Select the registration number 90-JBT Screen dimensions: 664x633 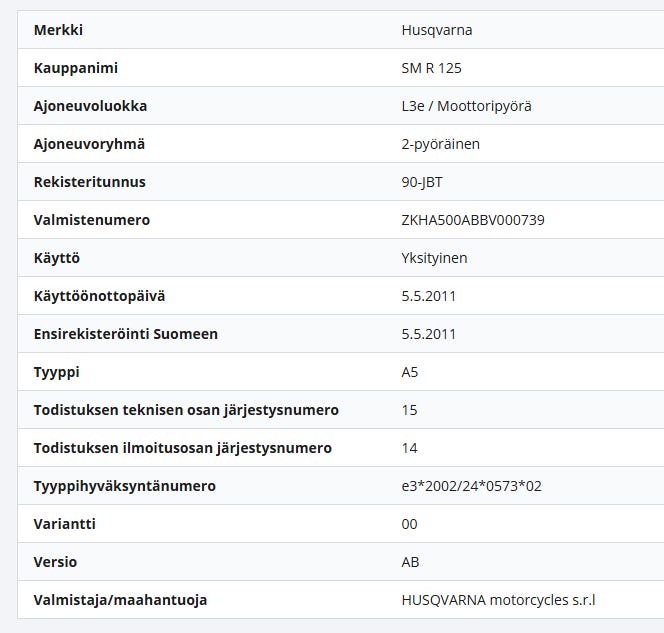pyautogui.click(x=423, y=182)
